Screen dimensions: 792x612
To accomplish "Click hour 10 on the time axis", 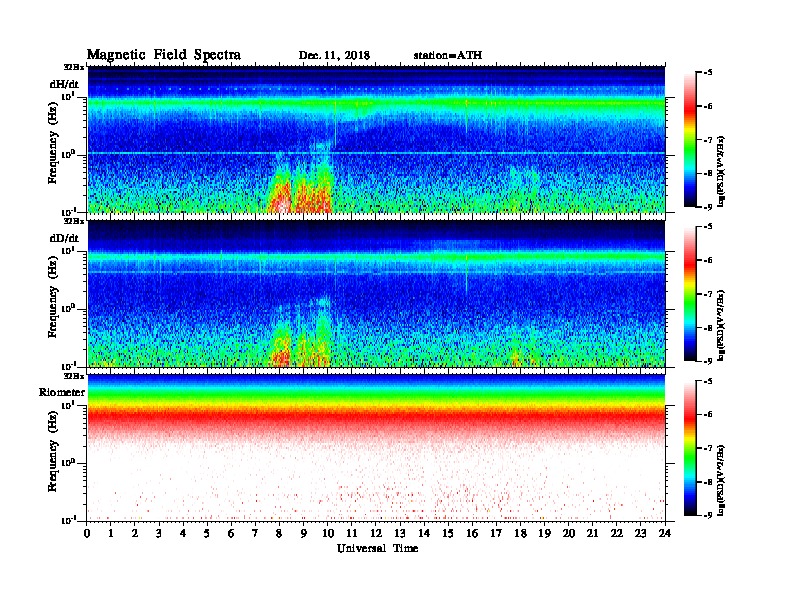I will tap(328, 534).
